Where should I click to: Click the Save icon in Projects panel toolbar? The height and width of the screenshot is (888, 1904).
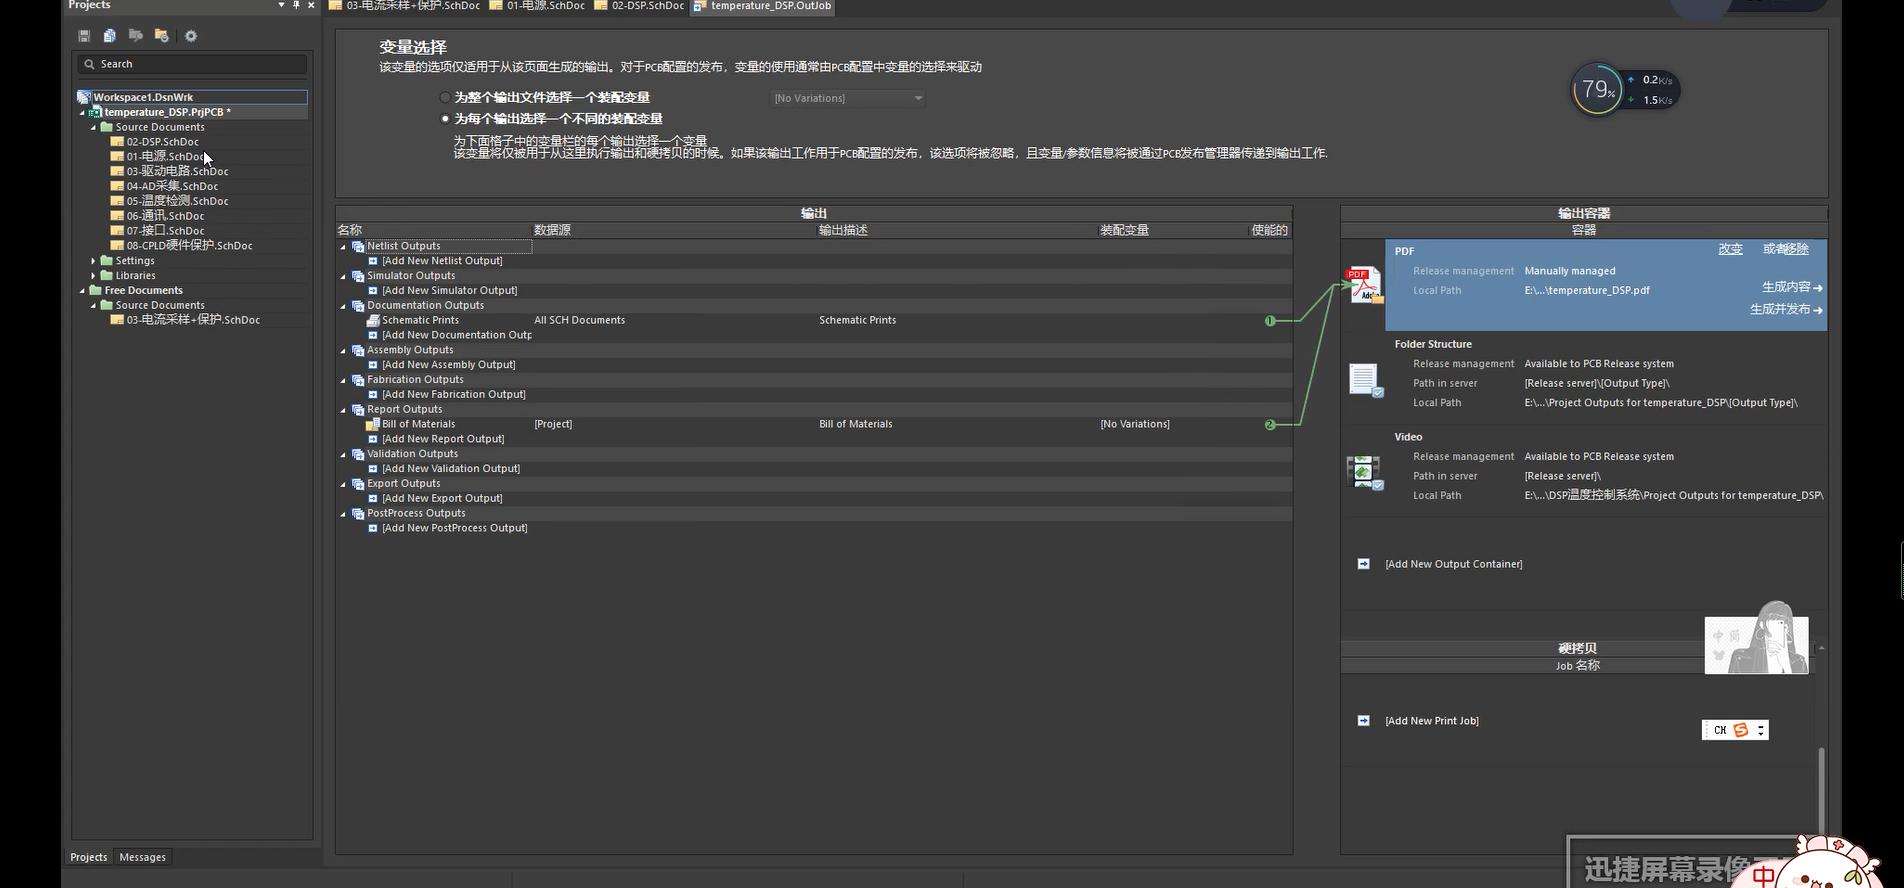84,36
